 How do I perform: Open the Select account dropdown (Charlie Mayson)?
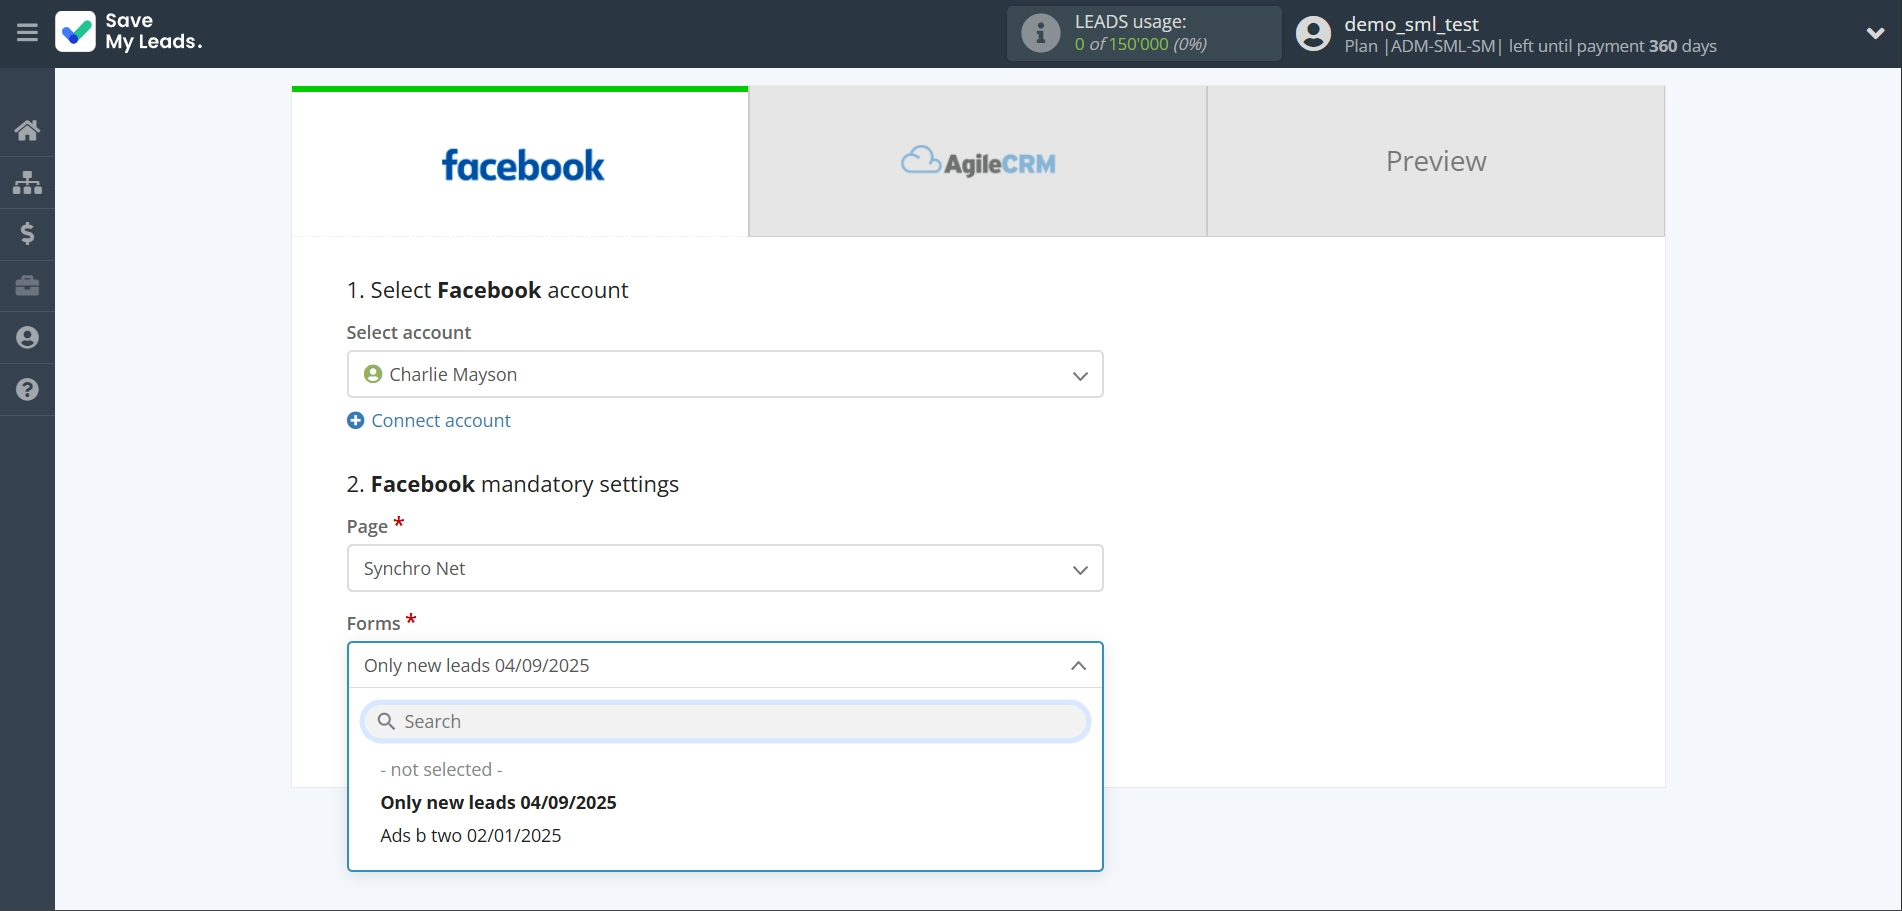click(724, 374)
